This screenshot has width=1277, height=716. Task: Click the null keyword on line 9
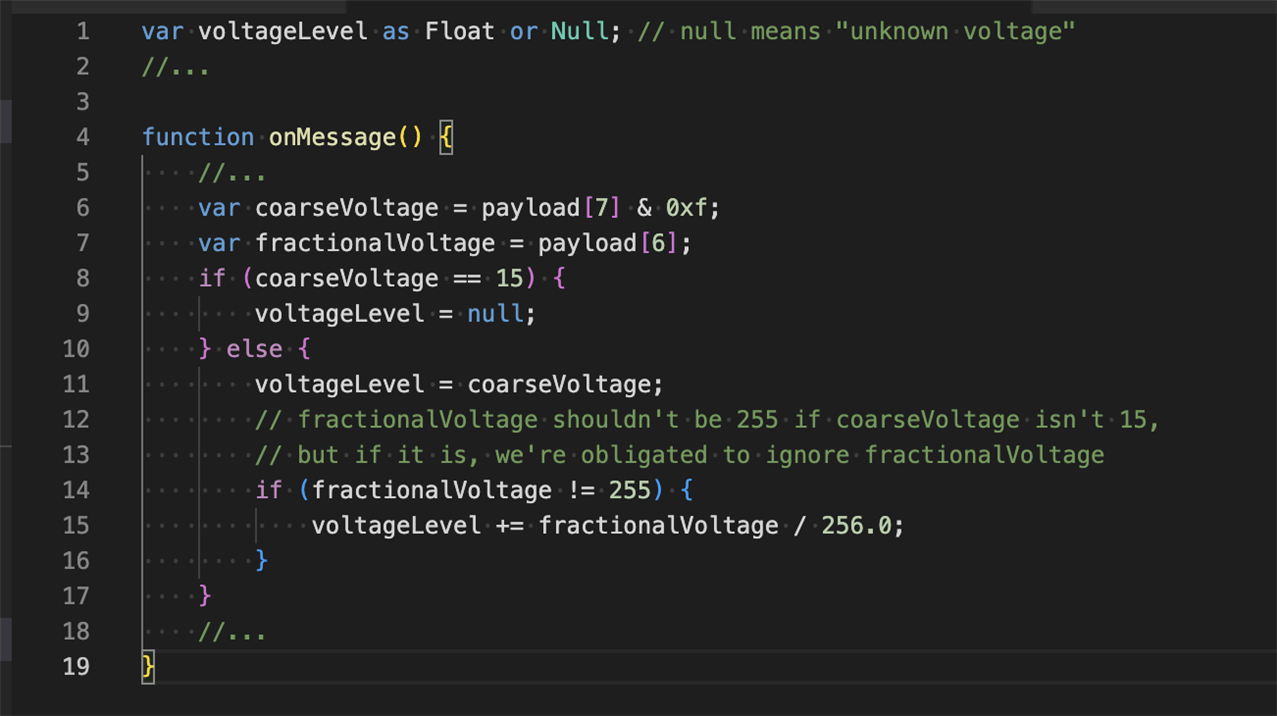[495, 314]
